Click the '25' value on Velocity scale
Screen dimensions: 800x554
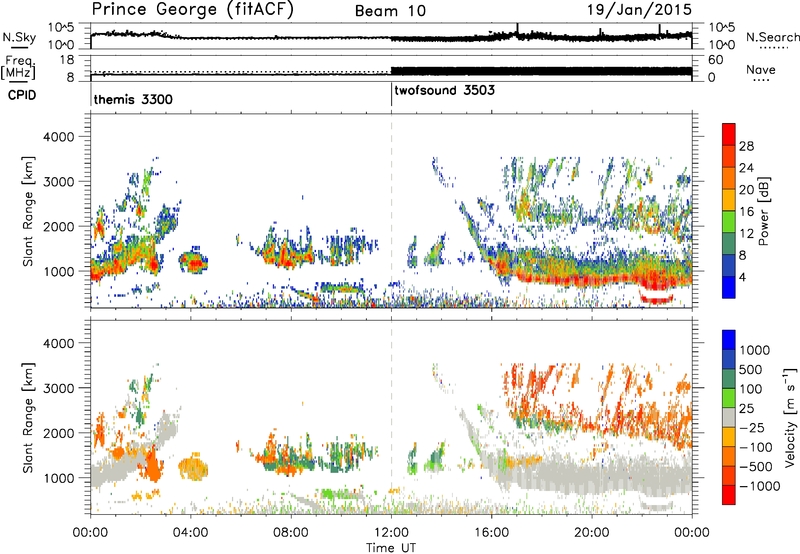click(746, 409)
